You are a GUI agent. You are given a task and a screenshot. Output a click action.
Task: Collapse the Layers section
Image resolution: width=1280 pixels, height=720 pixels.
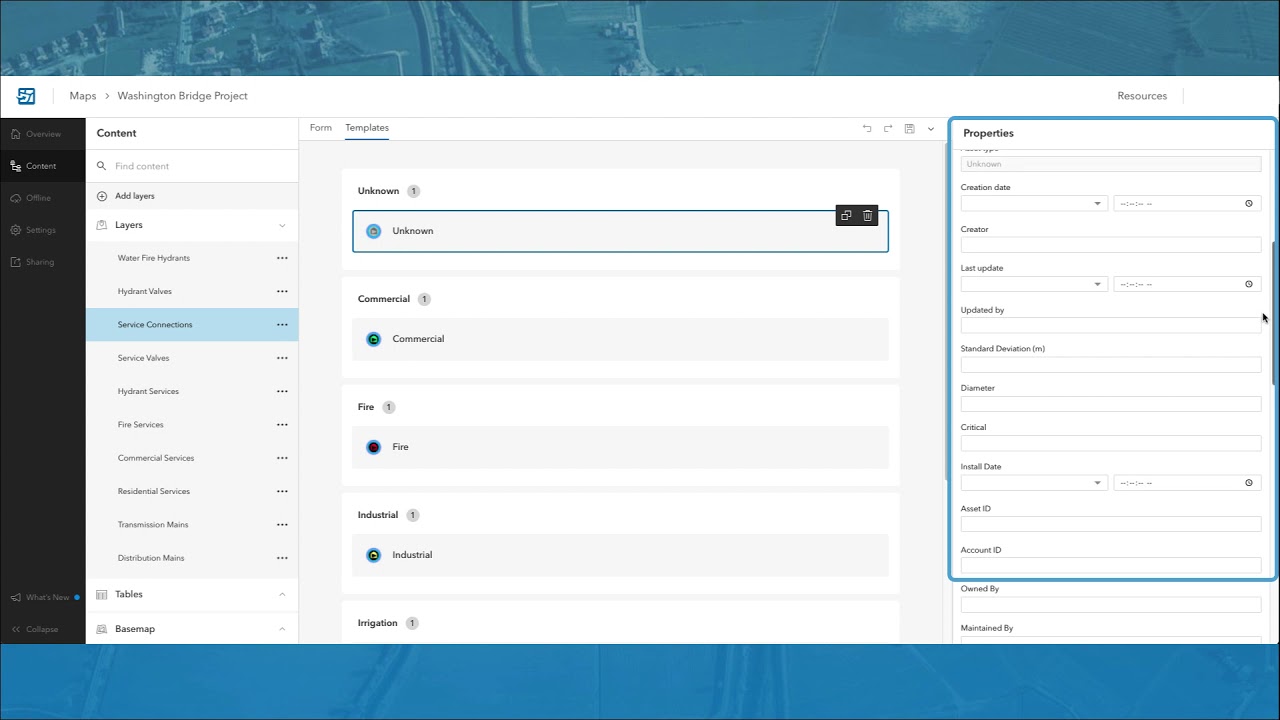click(x=282, y=226)
